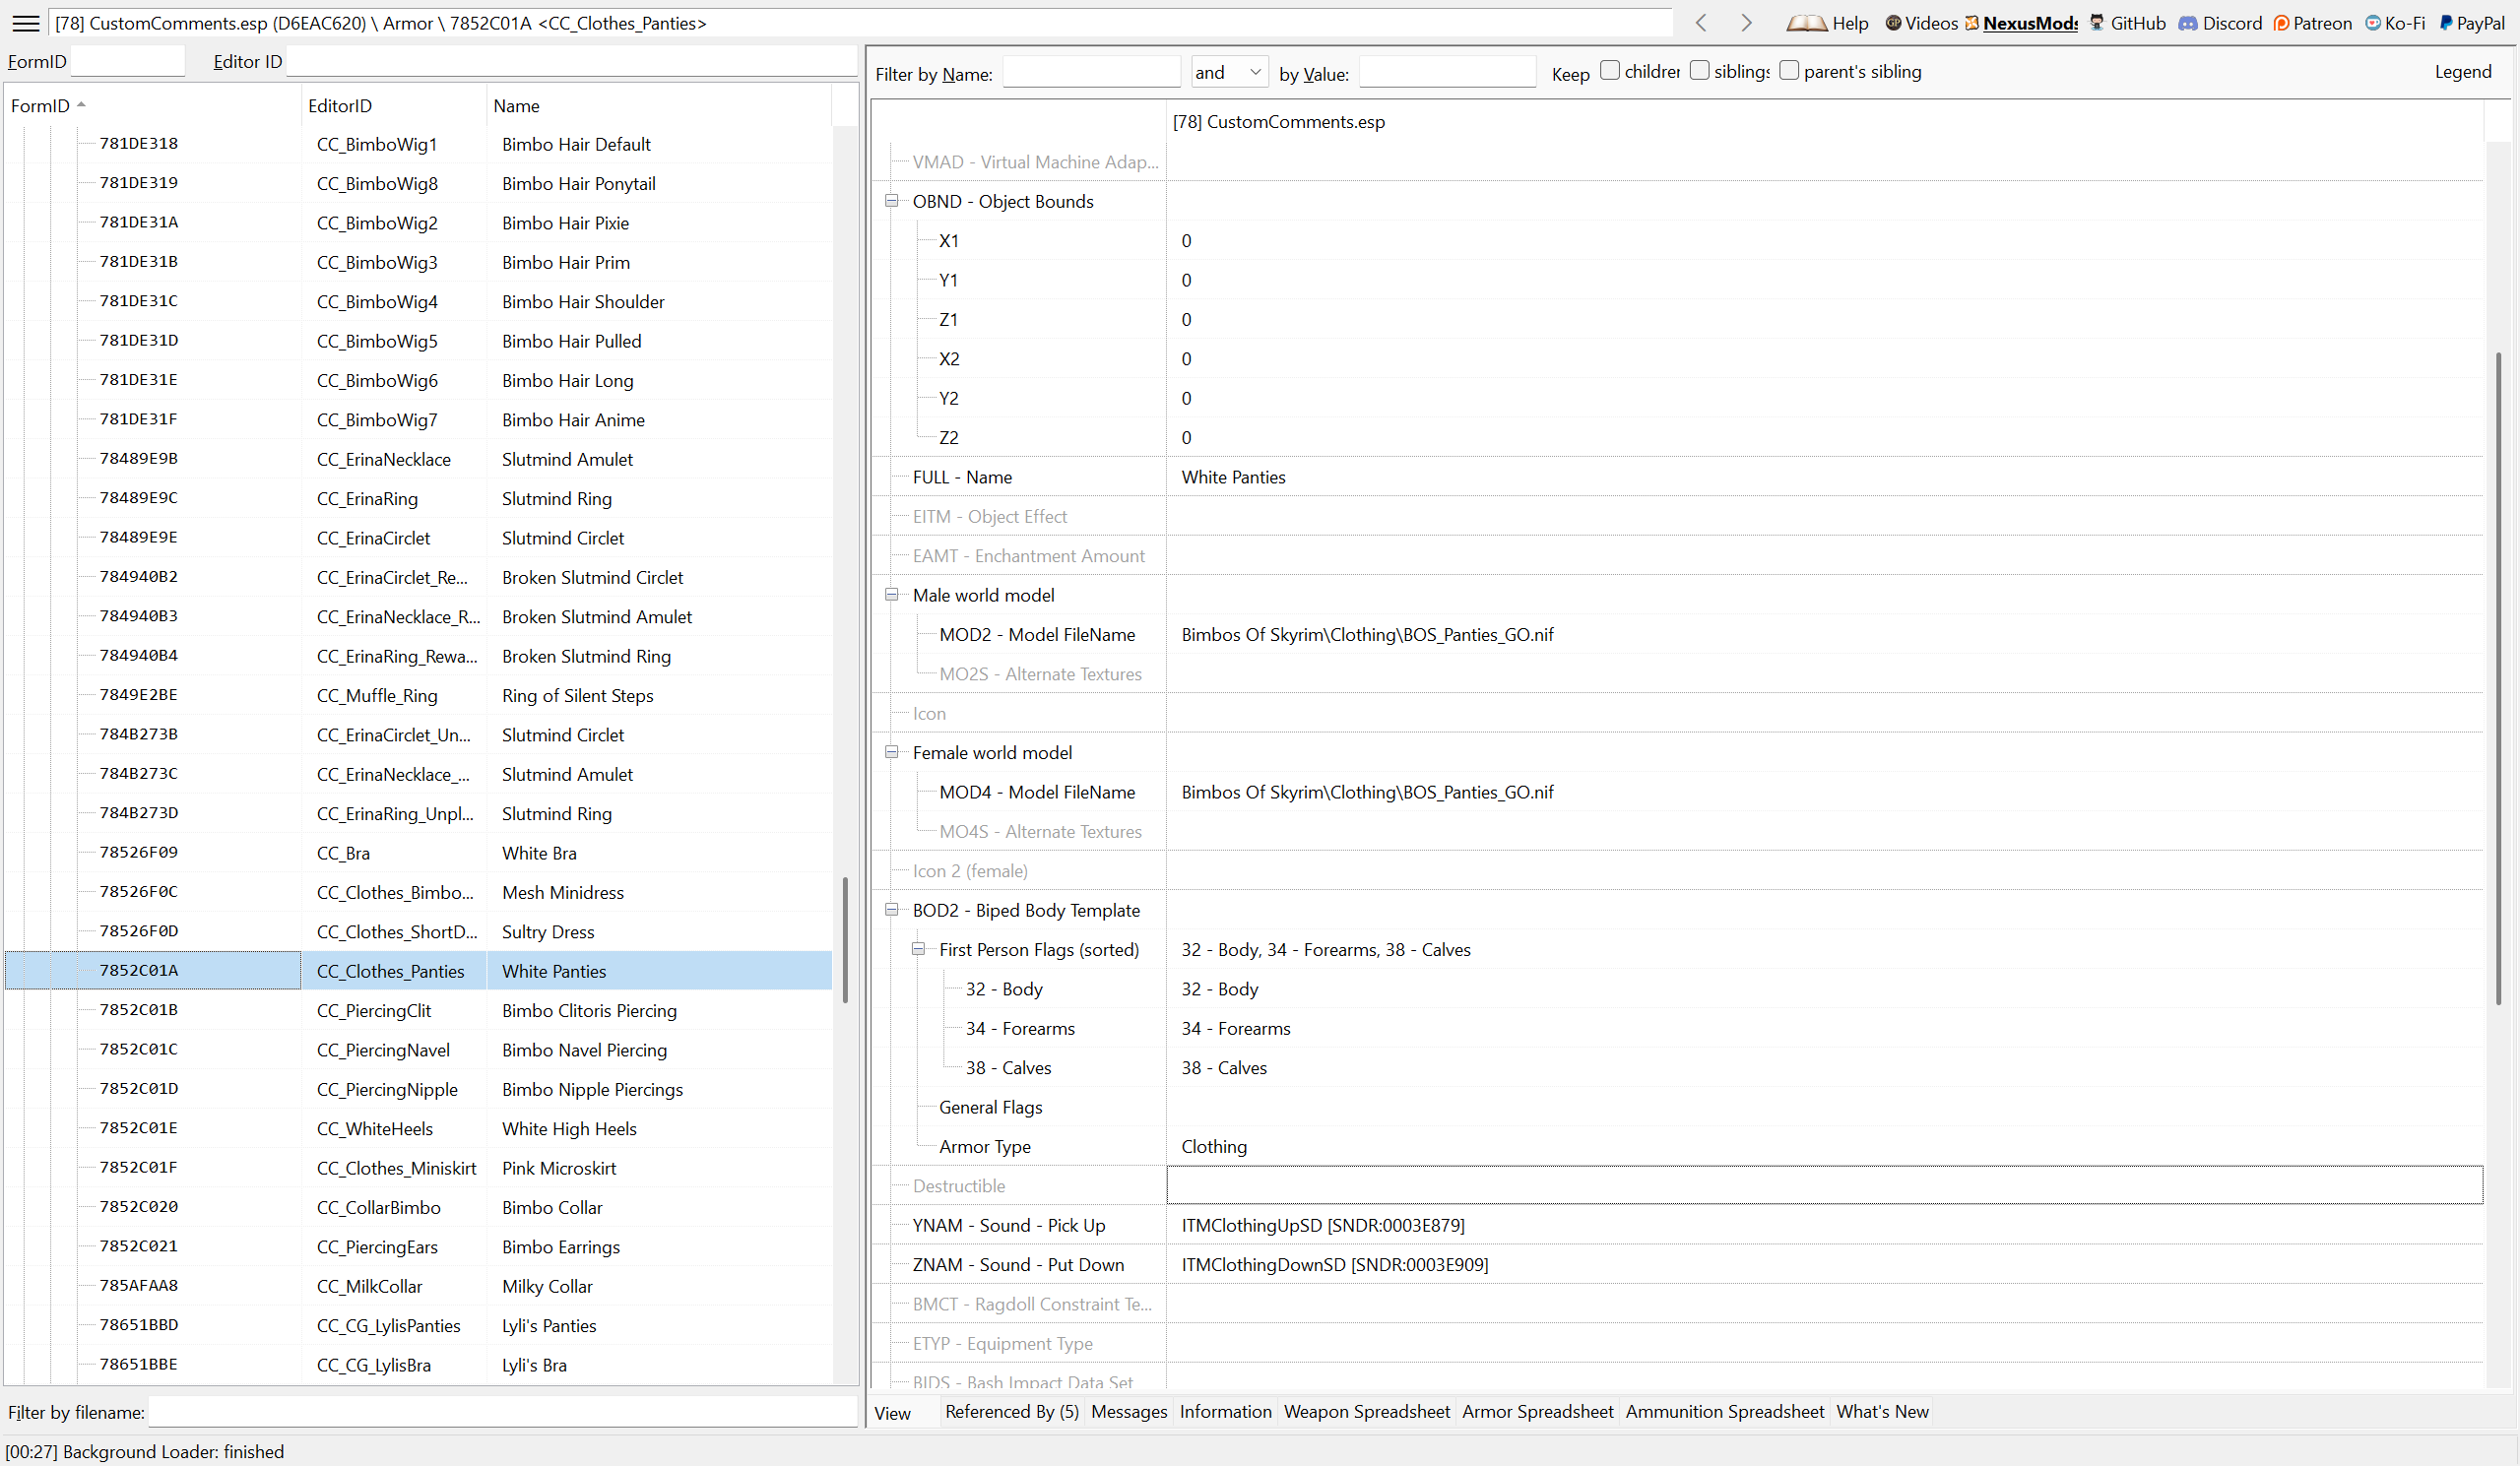Viewport: 2520px width, 1466px height.
Task: Open the Help book icon
Action: click(x=1807, y=23)
